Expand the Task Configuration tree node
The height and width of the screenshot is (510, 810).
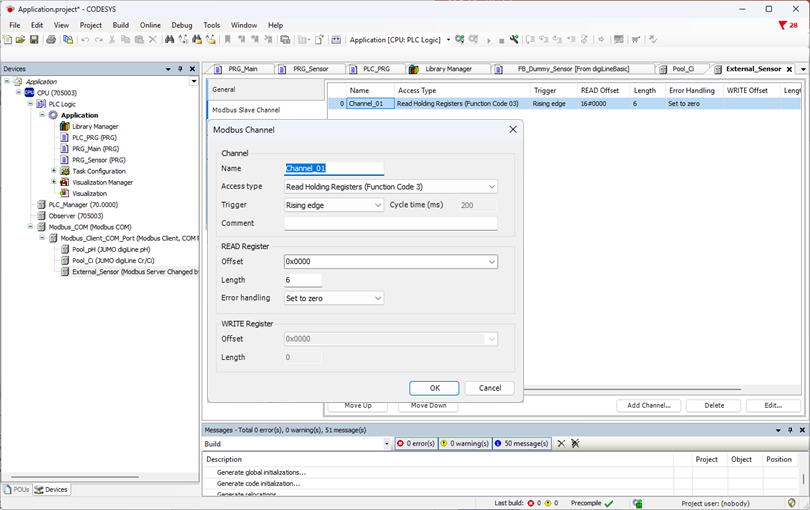[54, 171]
